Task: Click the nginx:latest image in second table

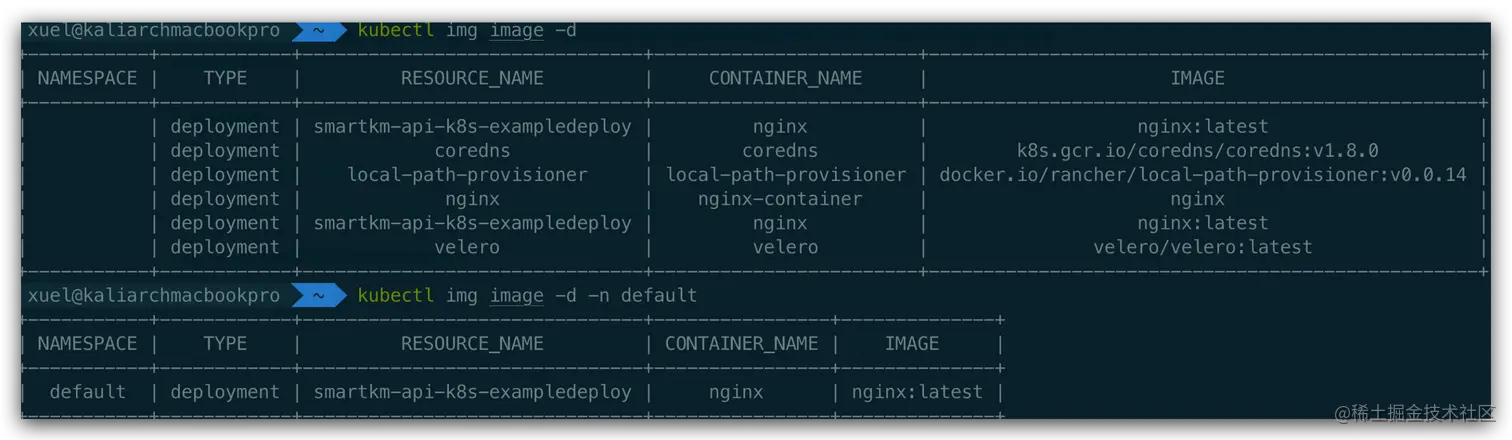Action: click(x=917, y=392)
